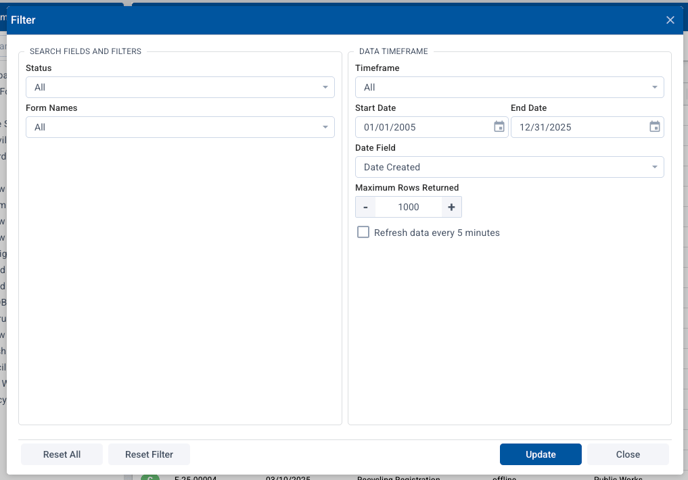The width and height of the screenshot is (688, 480).
Task: Click the Status dropdown arrow
Action: [x=326, y=88]
